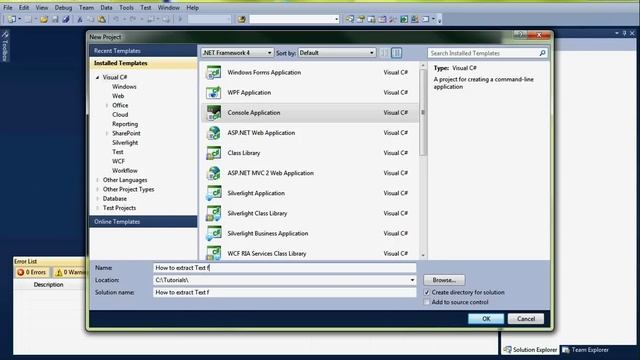Collapse the Visual C# tree node
Image resolution: width=640 pixels, height=360 pixels.
[x=98, y=77]
